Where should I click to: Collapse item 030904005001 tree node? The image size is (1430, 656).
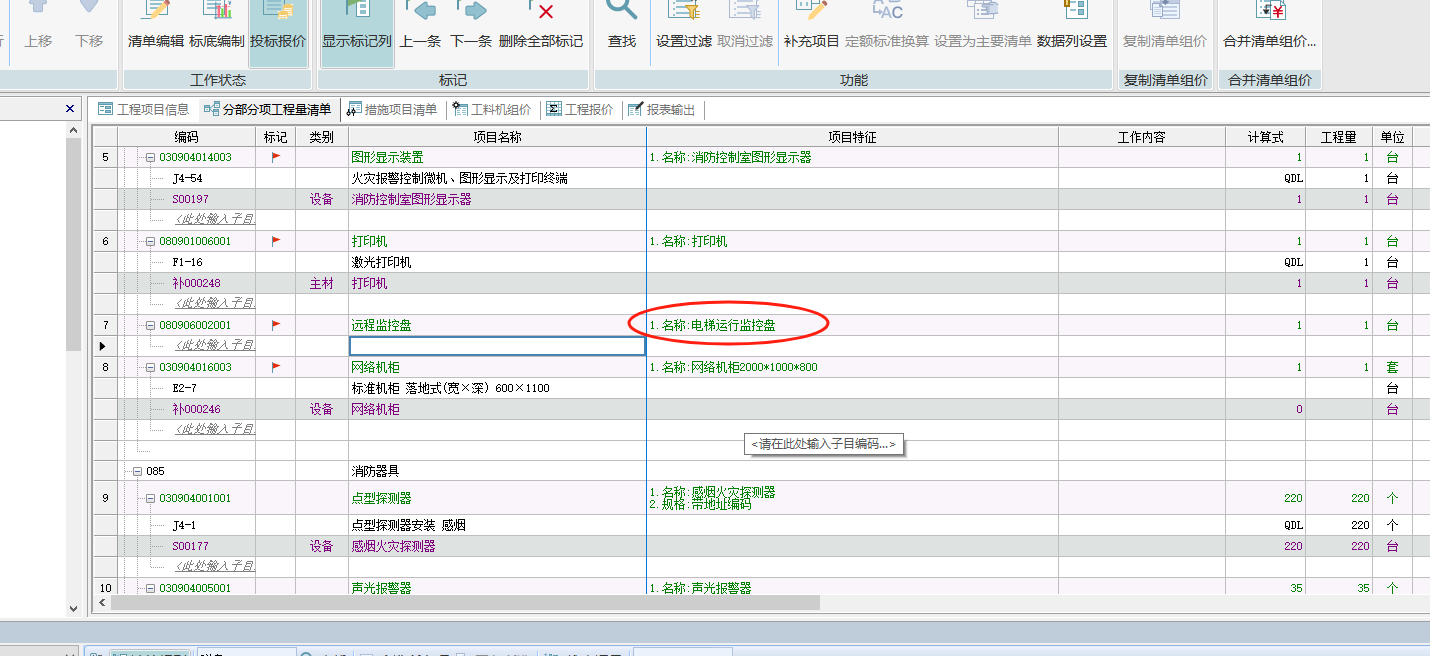(x=150, y=588)
